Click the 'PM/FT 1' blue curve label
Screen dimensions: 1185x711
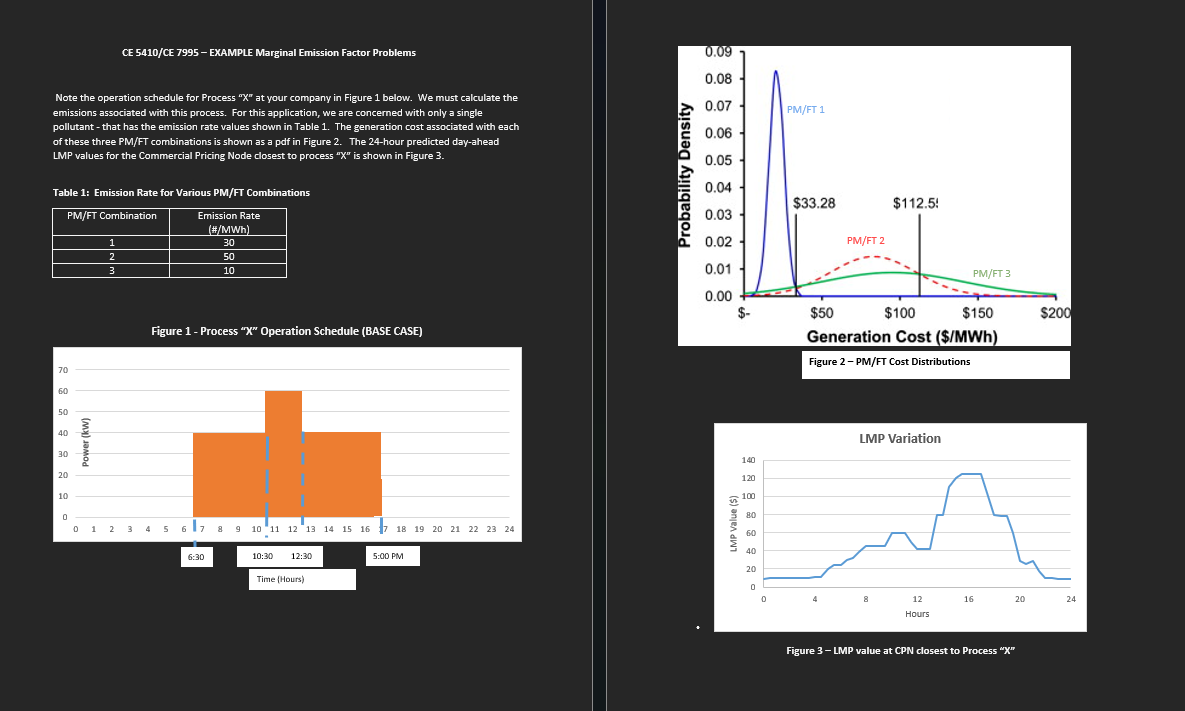tap(806, 110)
